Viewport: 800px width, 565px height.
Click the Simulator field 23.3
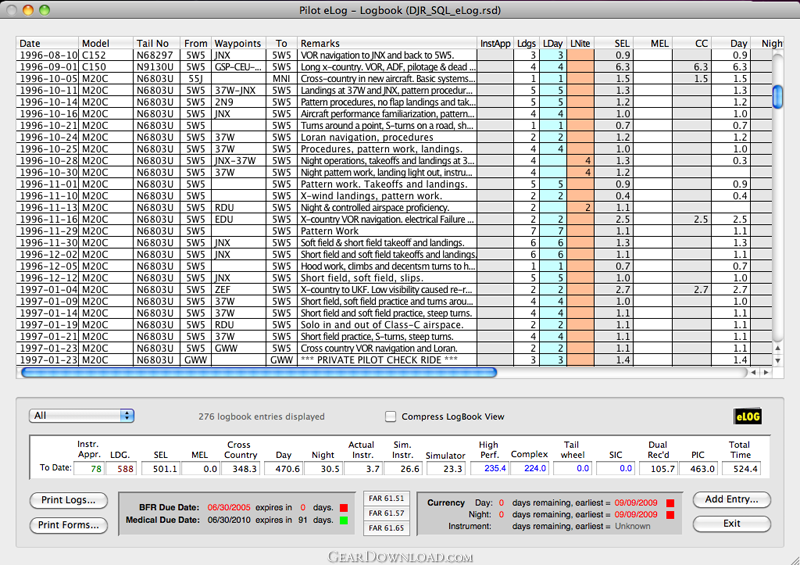pyautogui.click(x=445, y=469)
